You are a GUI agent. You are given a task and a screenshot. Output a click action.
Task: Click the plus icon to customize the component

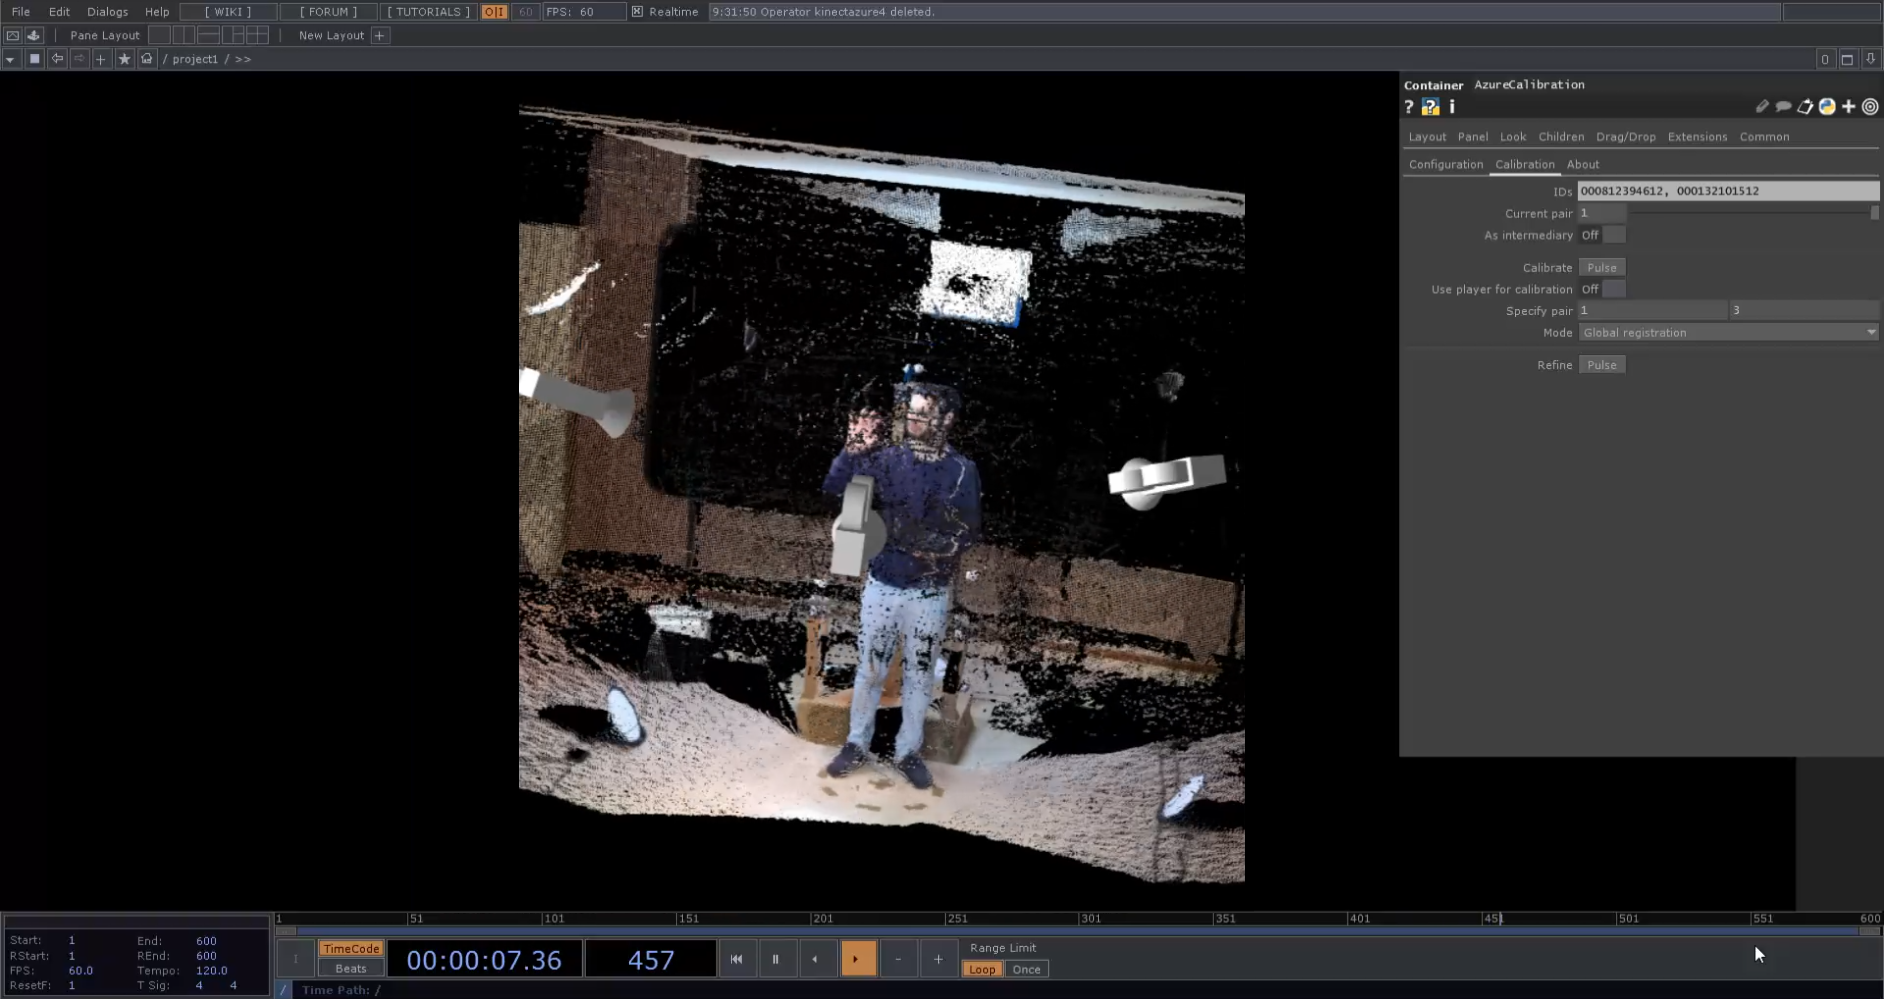click(1848, 107)
